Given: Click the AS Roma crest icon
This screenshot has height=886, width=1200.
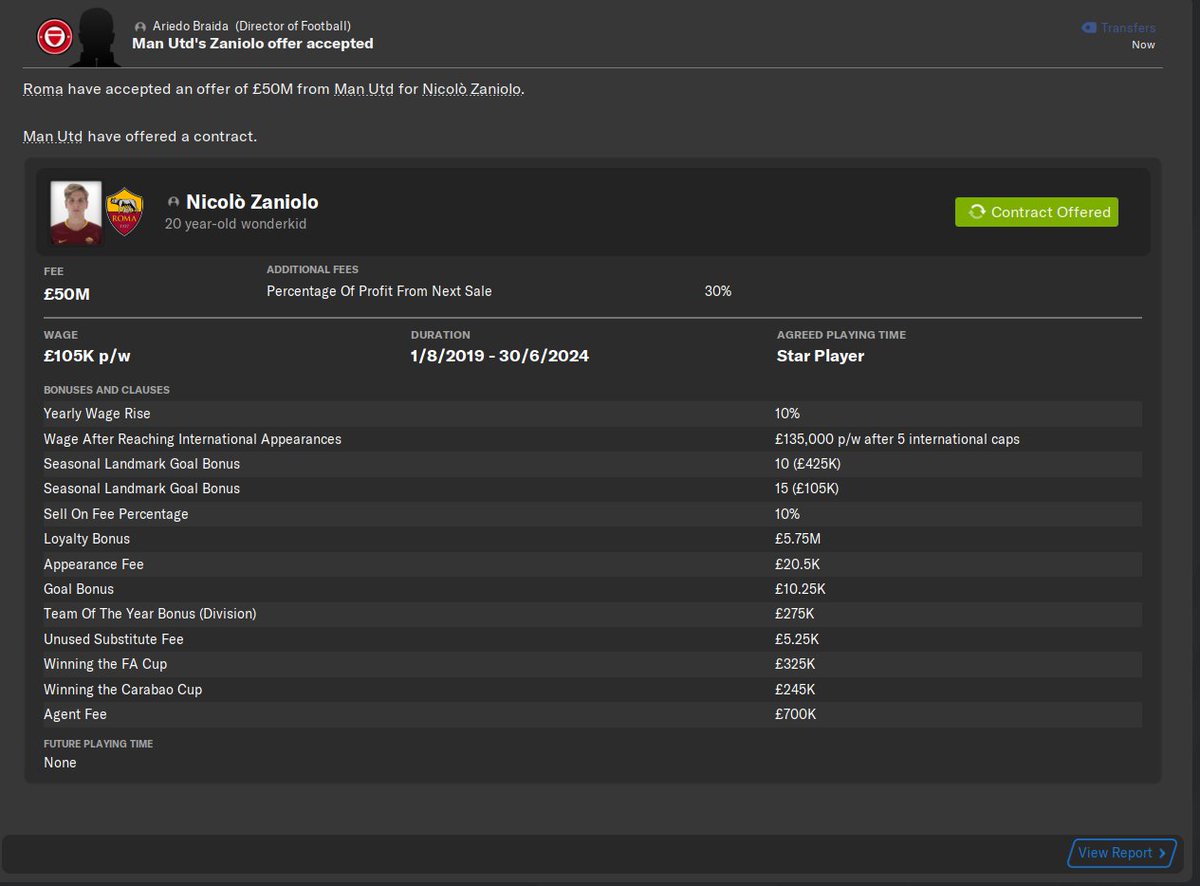Looking at the screenshot, I should pyautogui.click(x=125, y=212).
